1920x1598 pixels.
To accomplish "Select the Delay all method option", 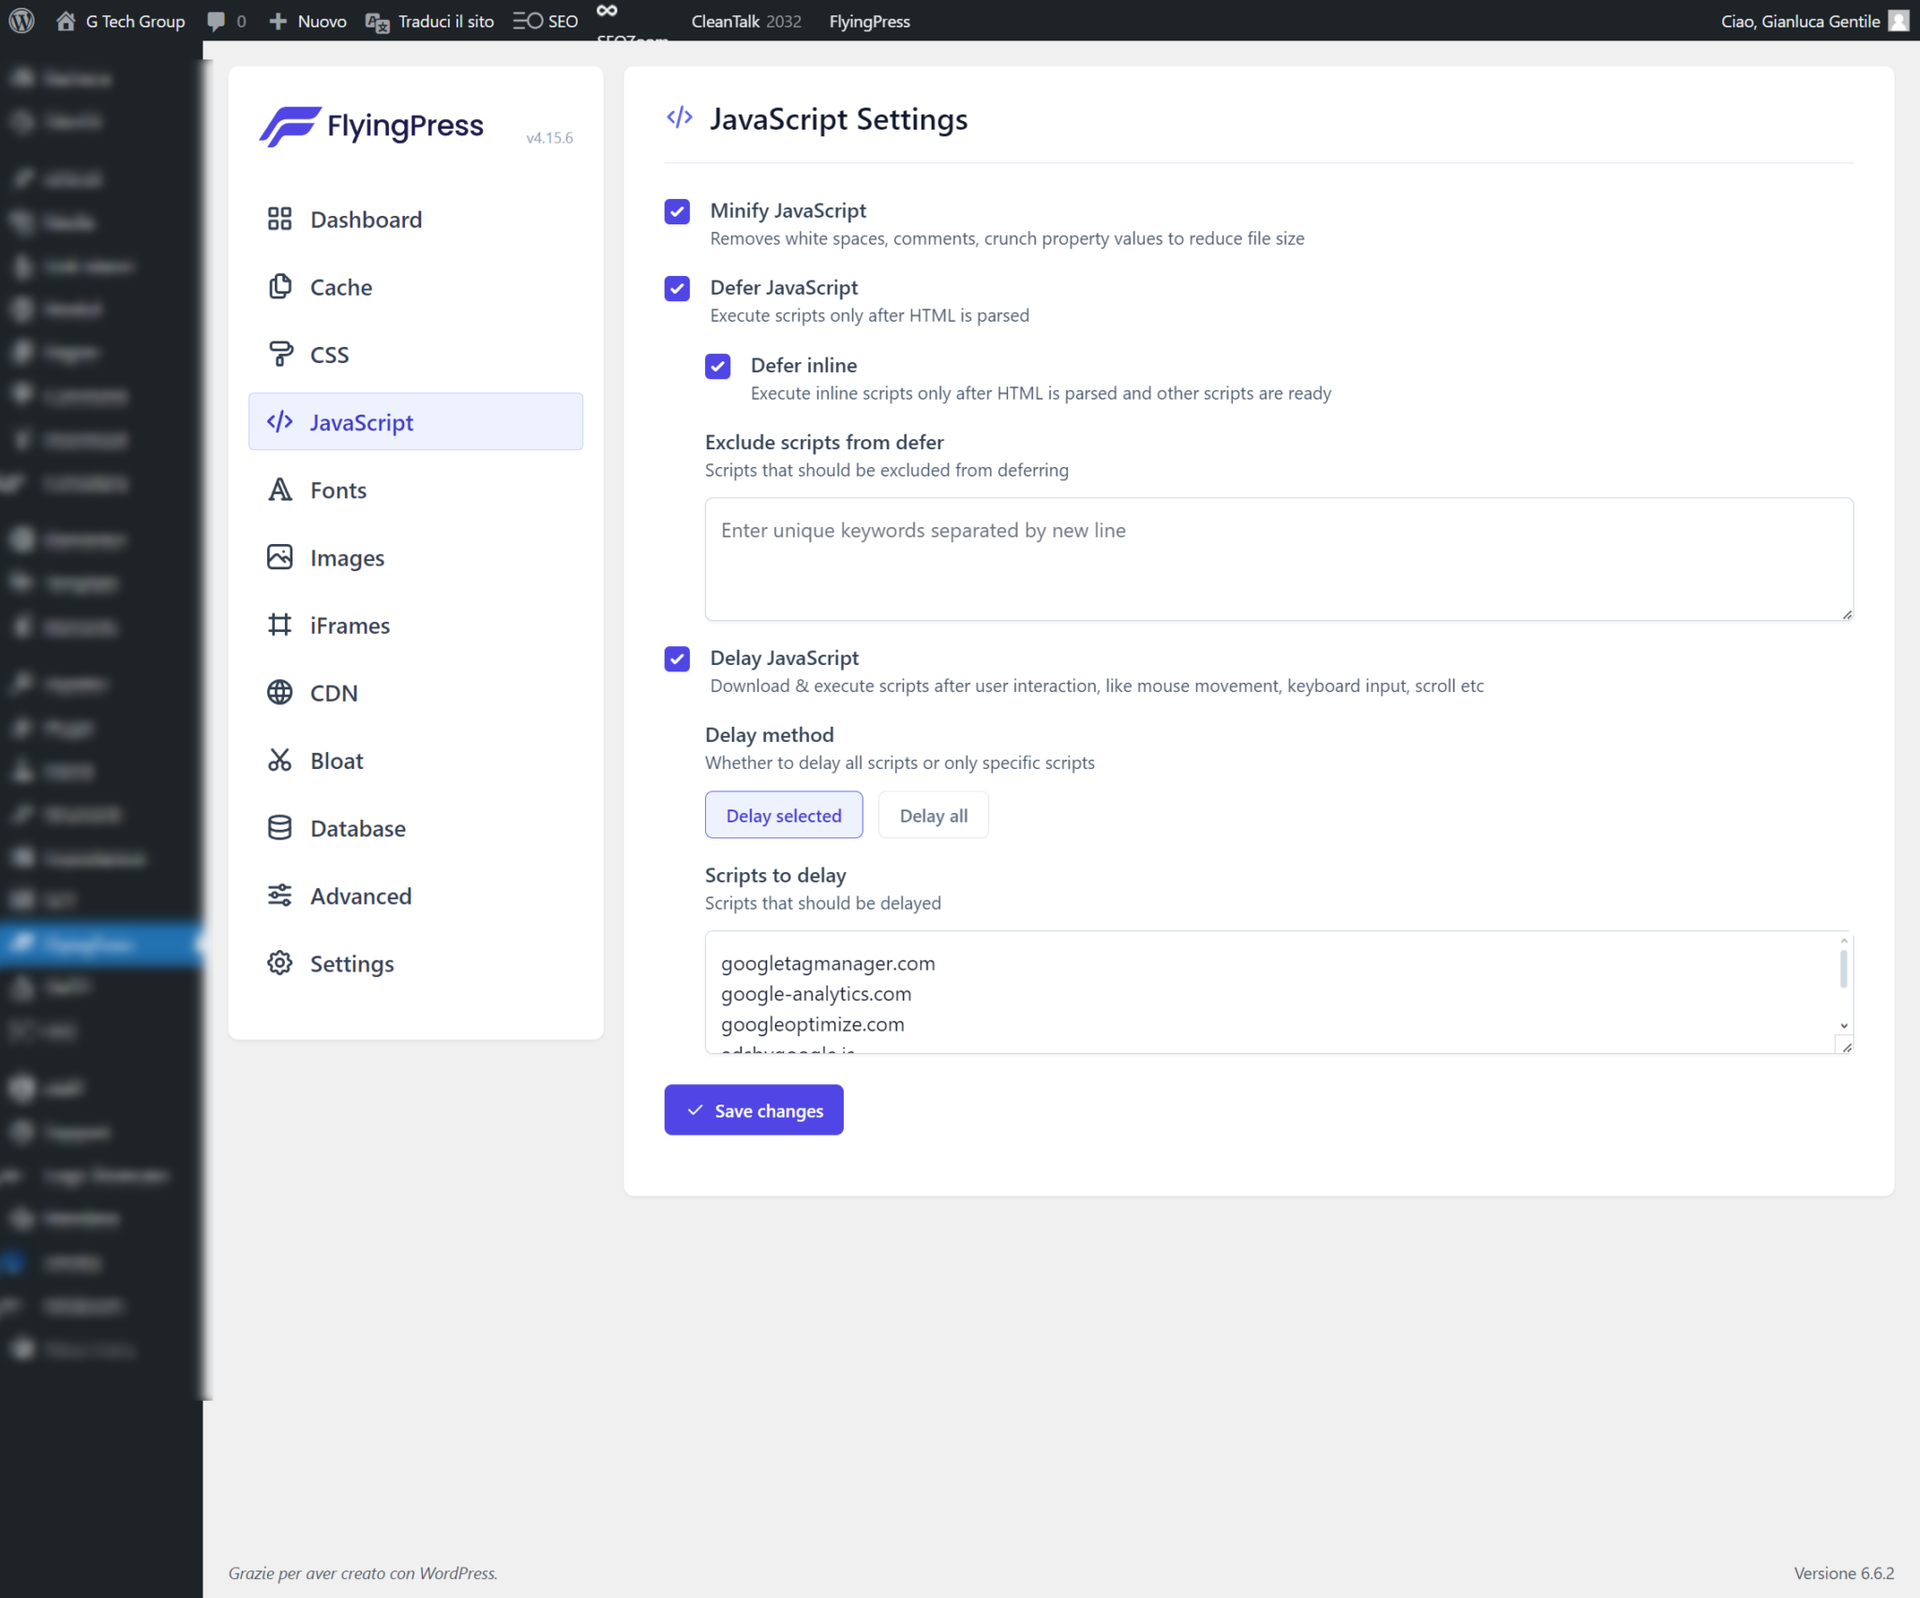I will pyautogui.click(x=932, y=815).
